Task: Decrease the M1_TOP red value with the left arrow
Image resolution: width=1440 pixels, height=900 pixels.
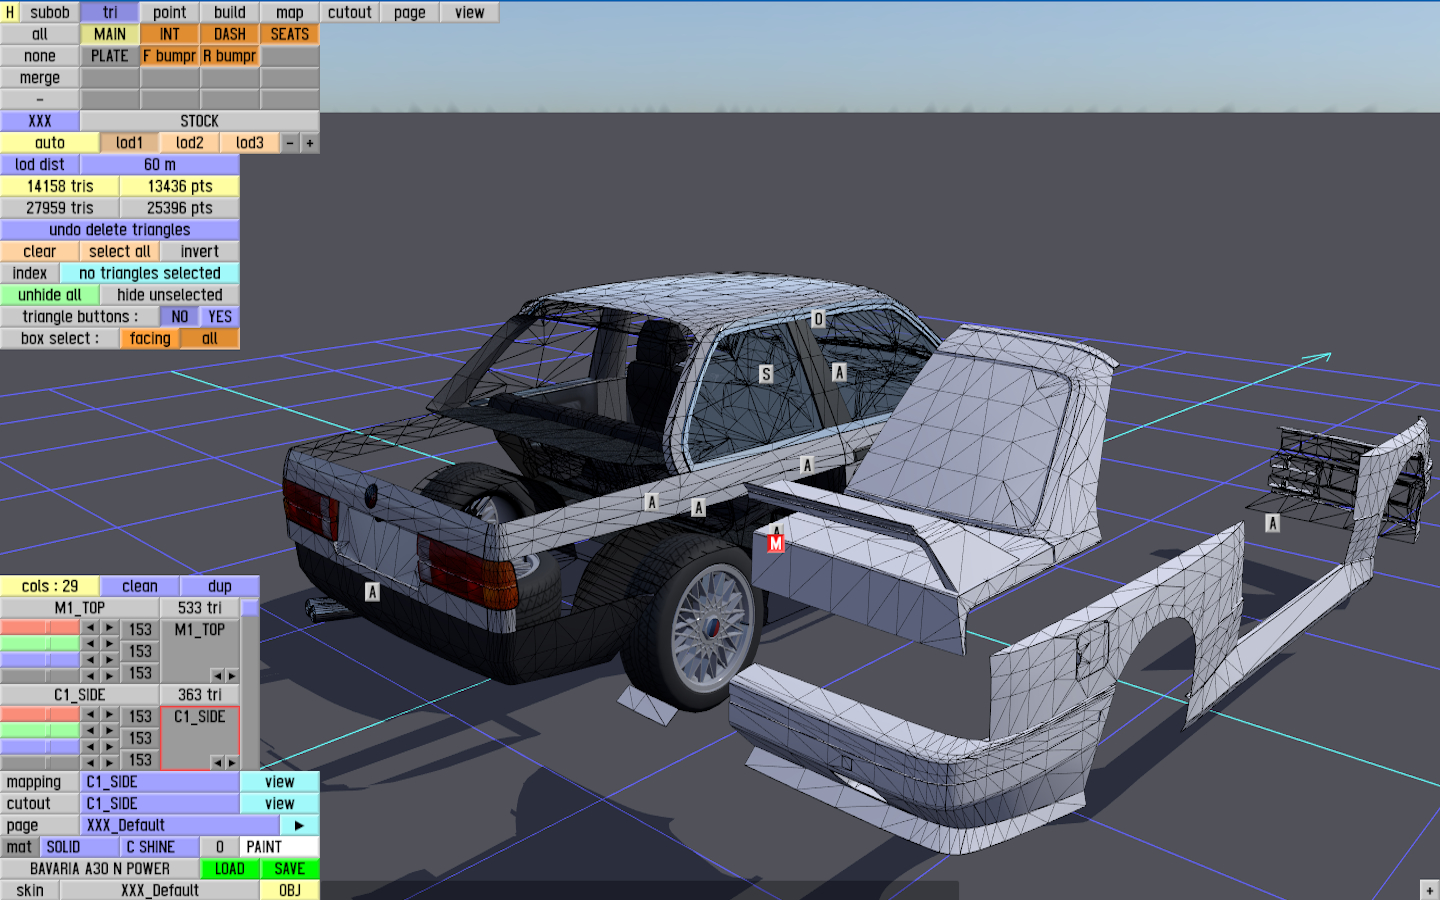Action: (90, 628)
